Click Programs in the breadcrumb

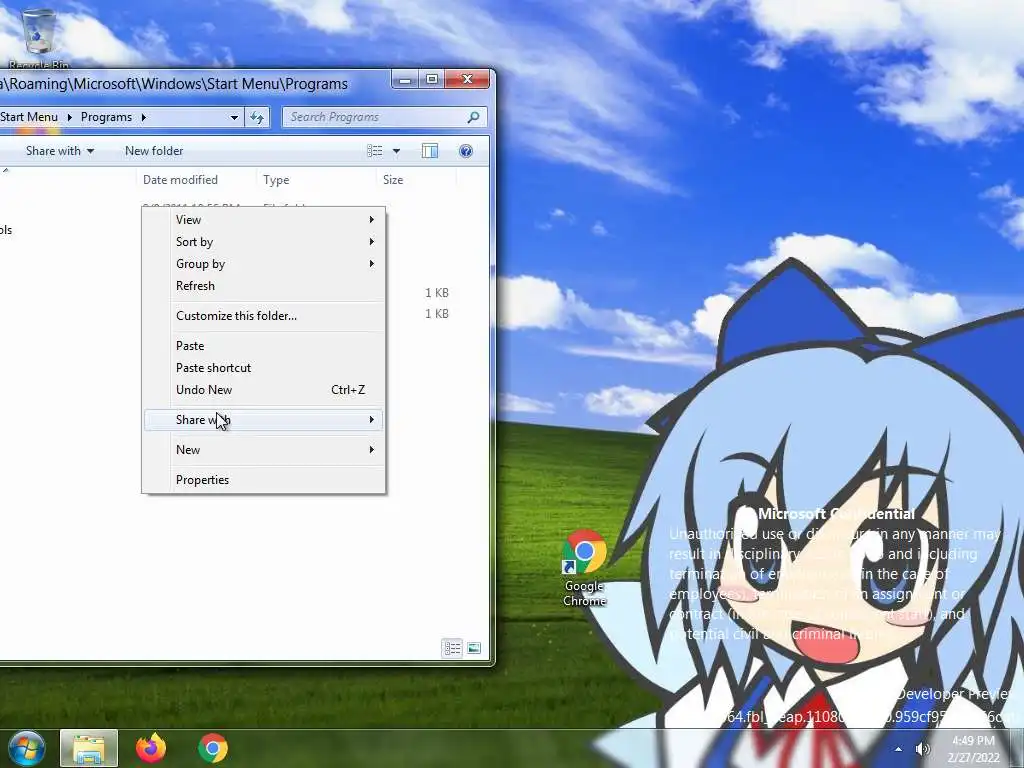click(106, 117)
